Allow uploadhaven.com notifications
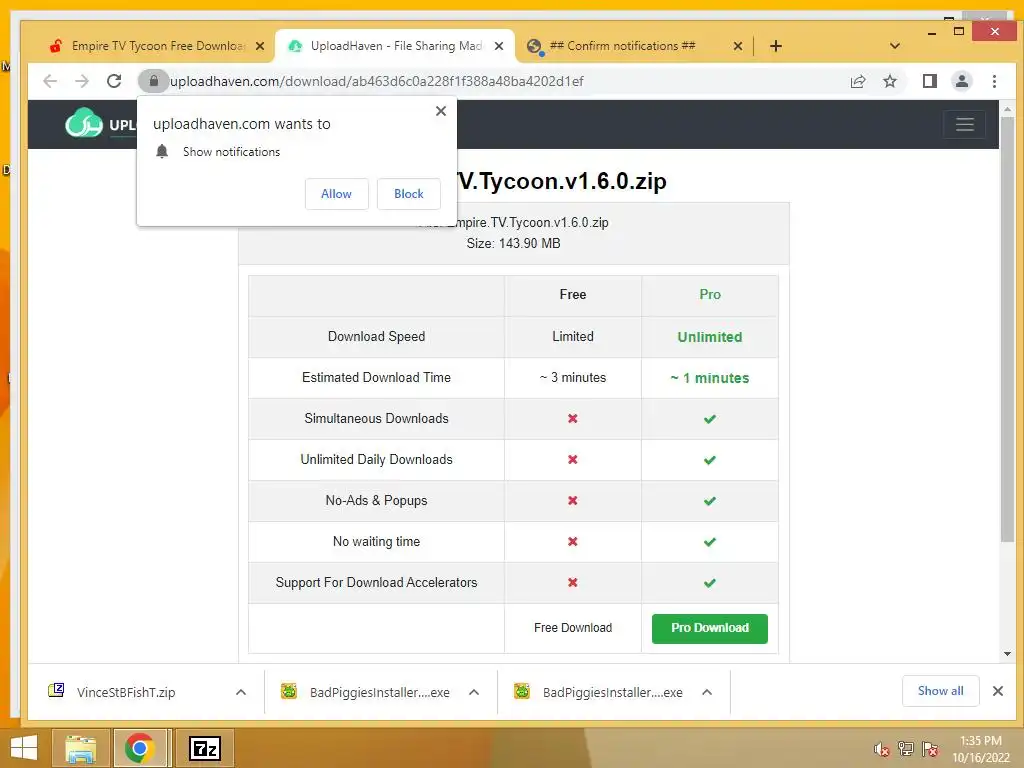This screenshot has width=1024, height=768. [x=336, y=194]
